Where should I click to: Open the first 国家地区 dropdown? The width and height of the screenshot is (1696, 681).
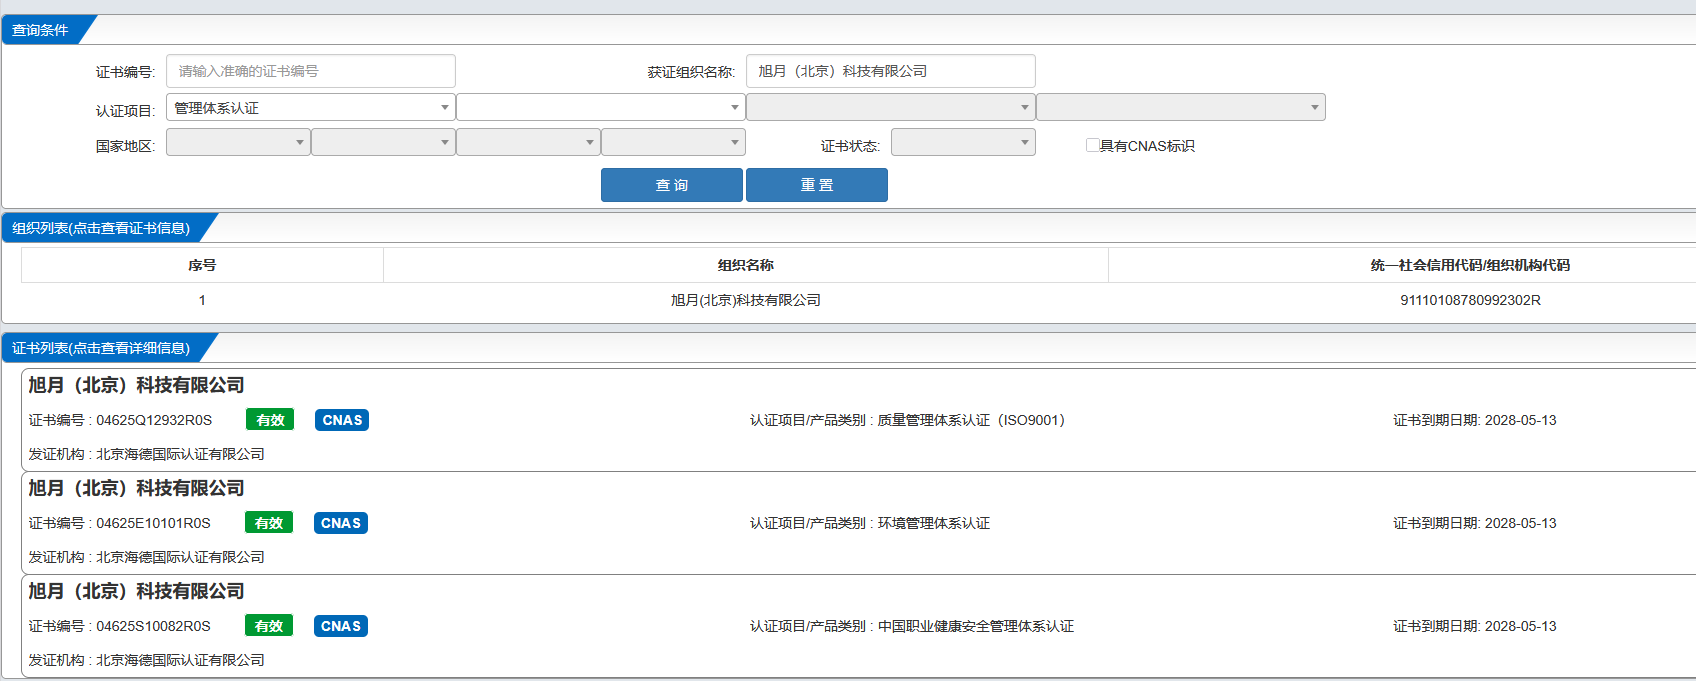coord(237,143)
